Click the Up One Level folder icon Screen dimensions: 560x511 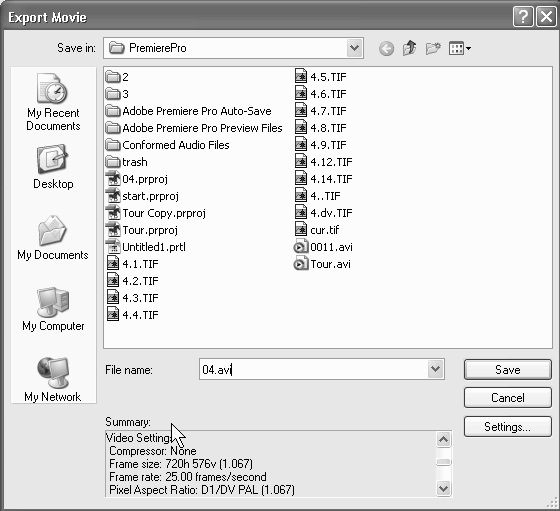click(409, 48)
